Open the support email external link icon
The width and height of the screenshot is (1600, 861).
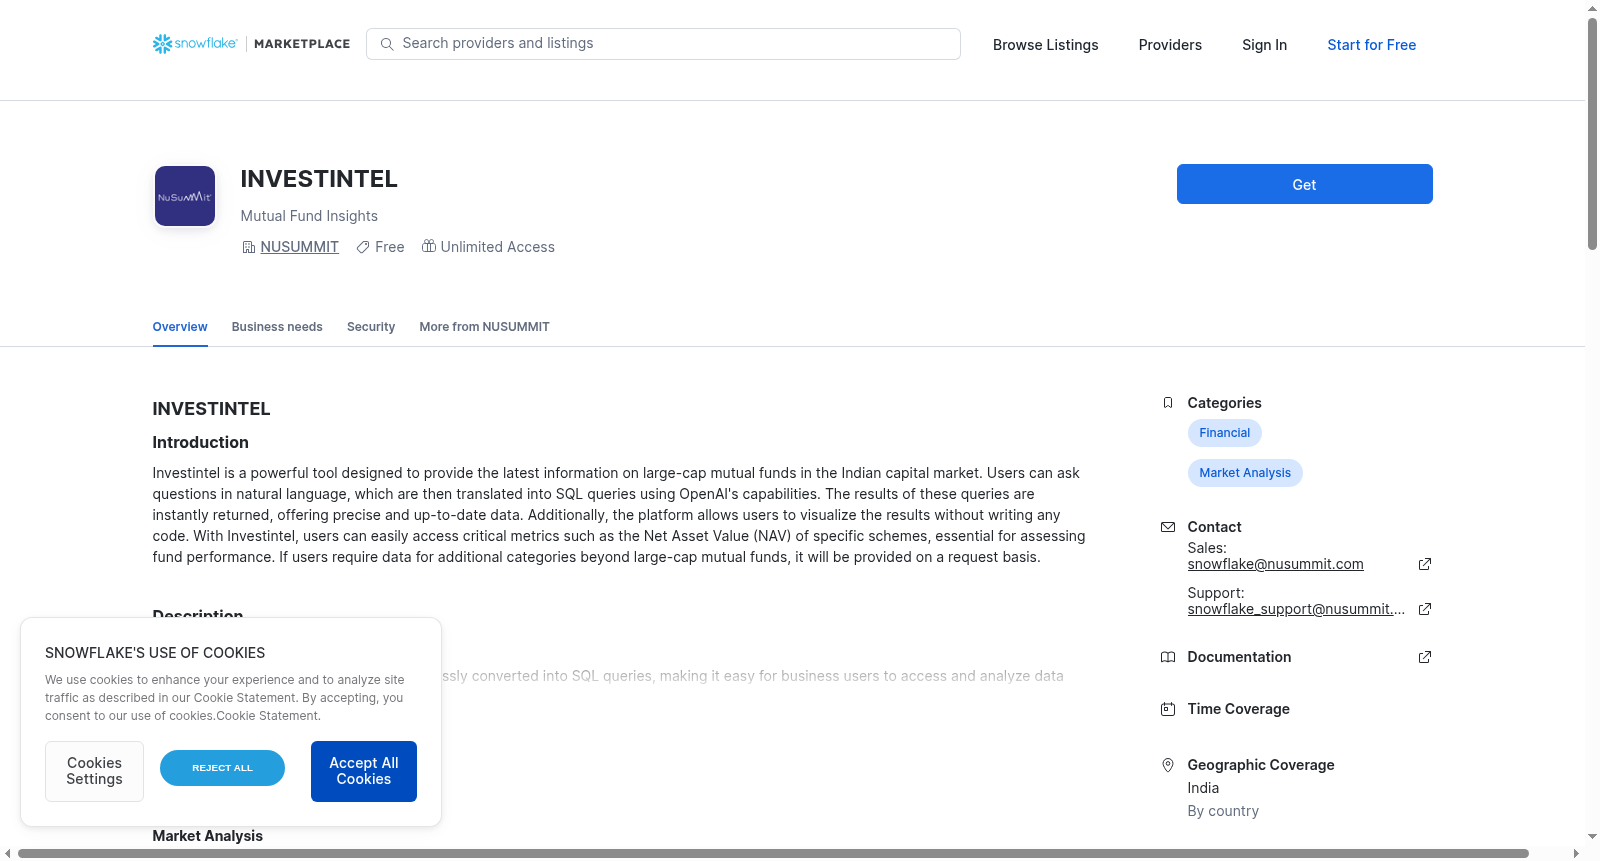coord(1425,609)
